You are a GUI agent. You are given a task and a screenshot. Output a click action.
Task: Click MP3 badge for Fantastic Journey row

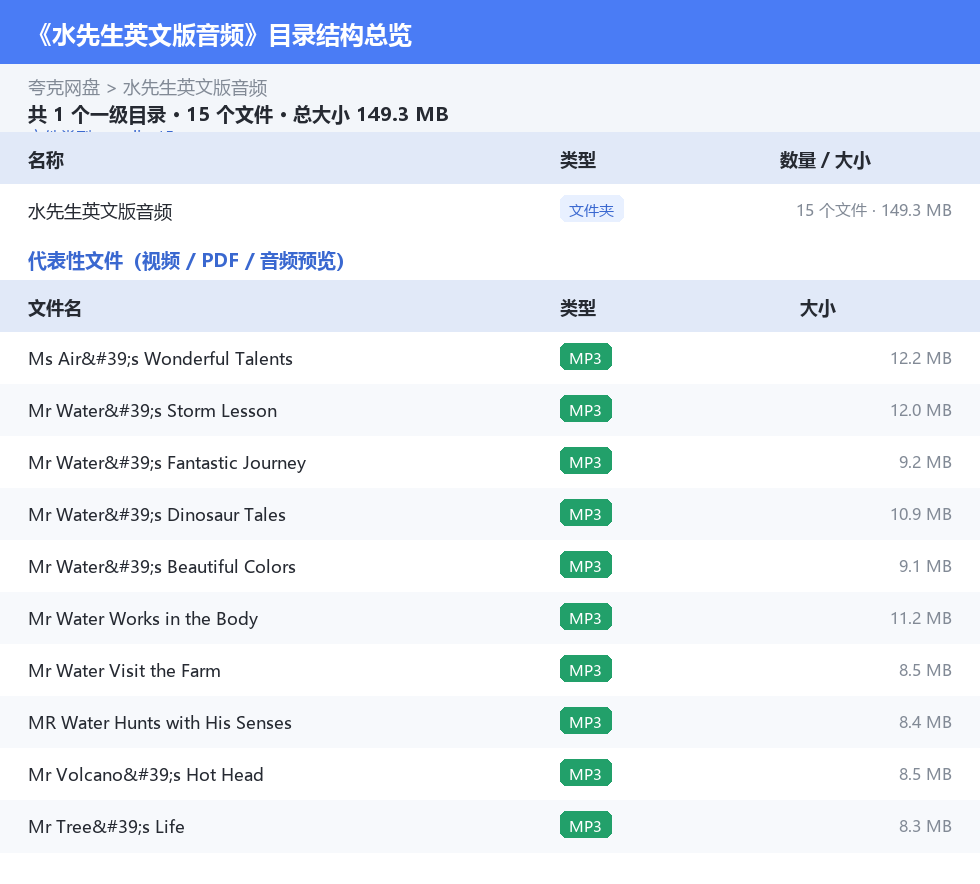(586, 461)
